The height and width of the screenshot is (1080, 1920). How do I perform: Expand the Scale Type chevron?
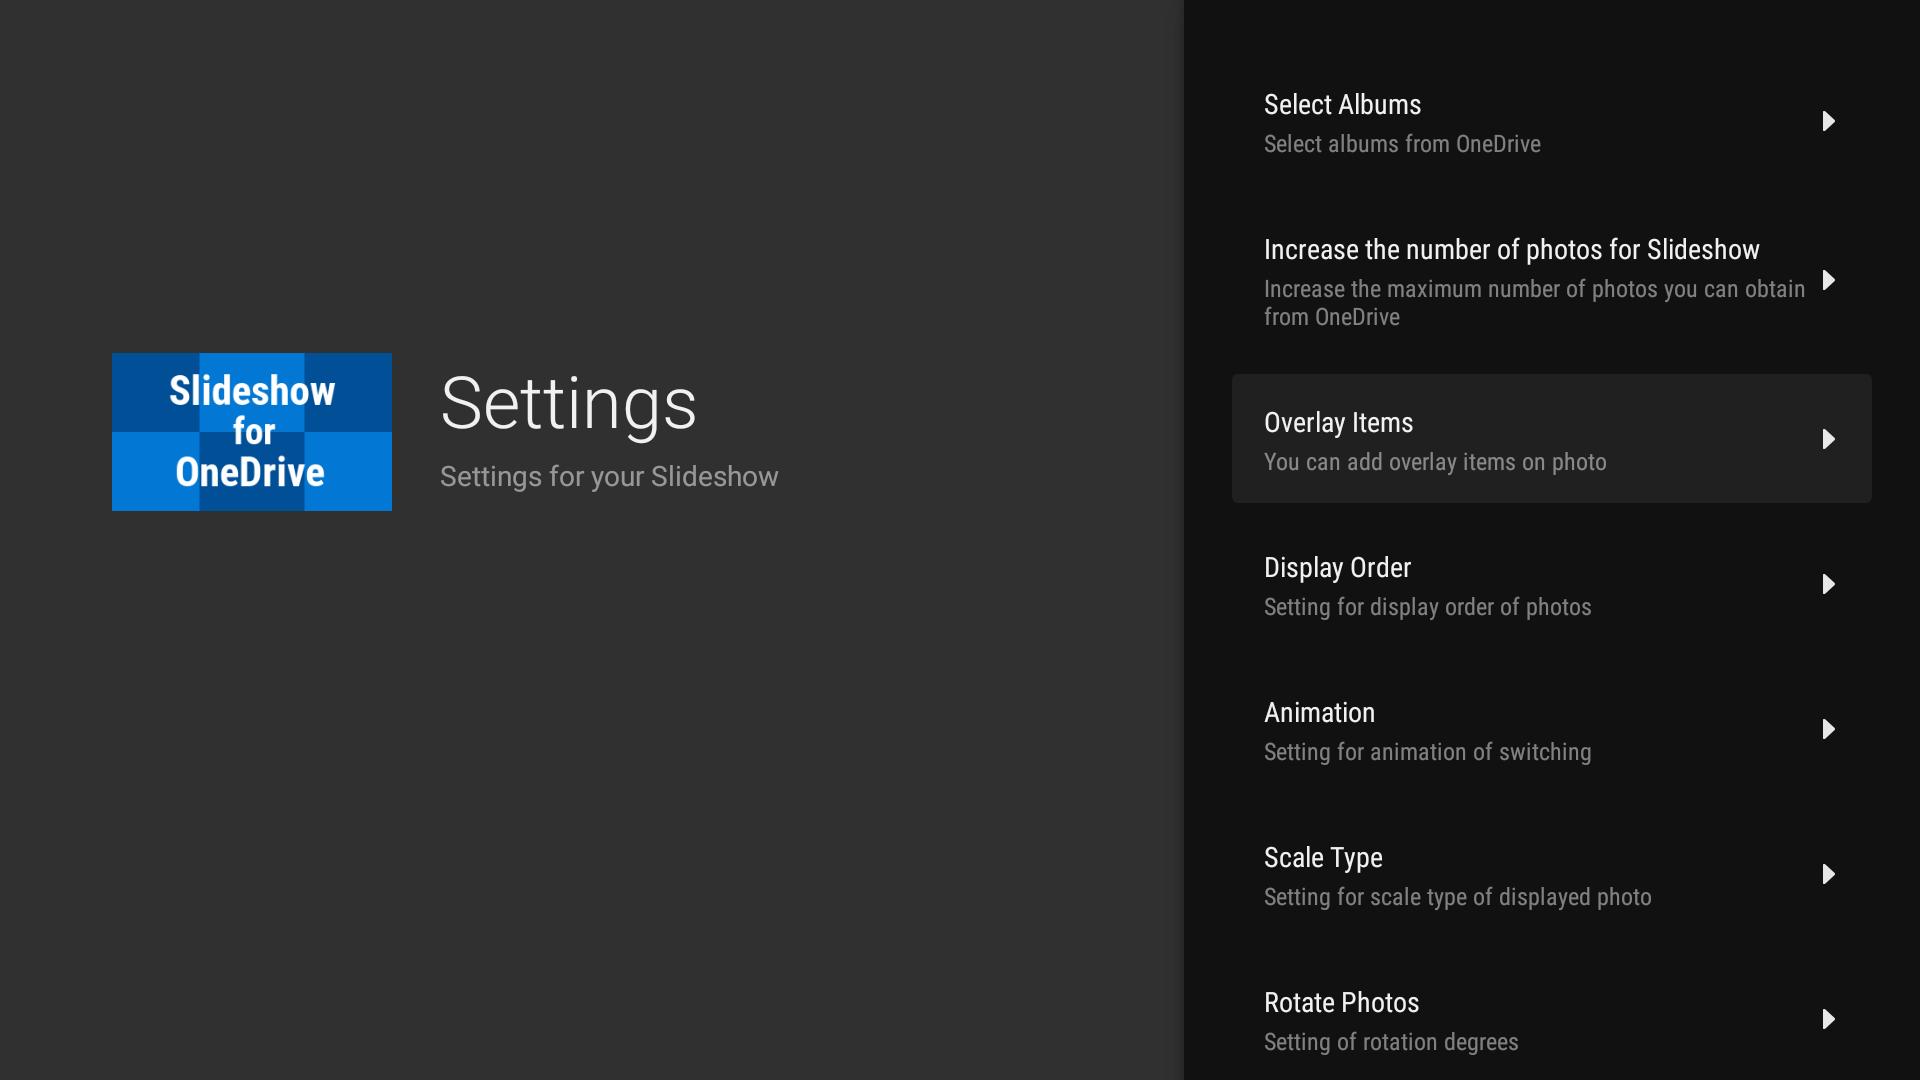coord(1828,874)
